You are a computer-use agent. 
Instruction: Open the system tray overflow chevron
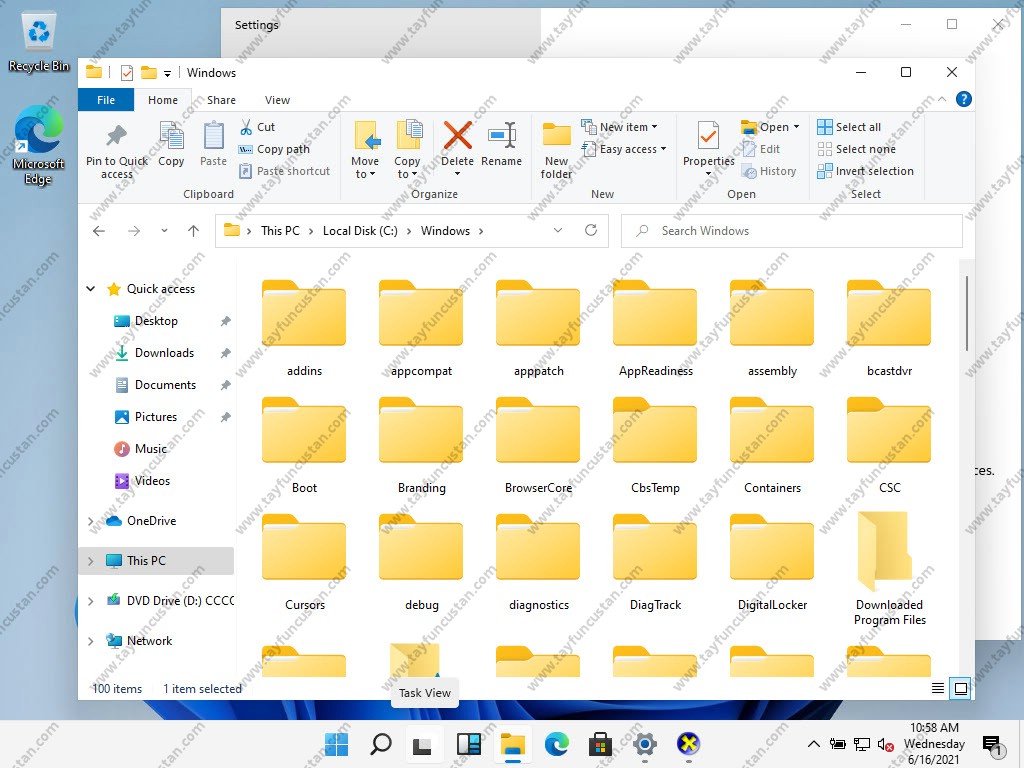pyautogui.click(x=814, y=744)
